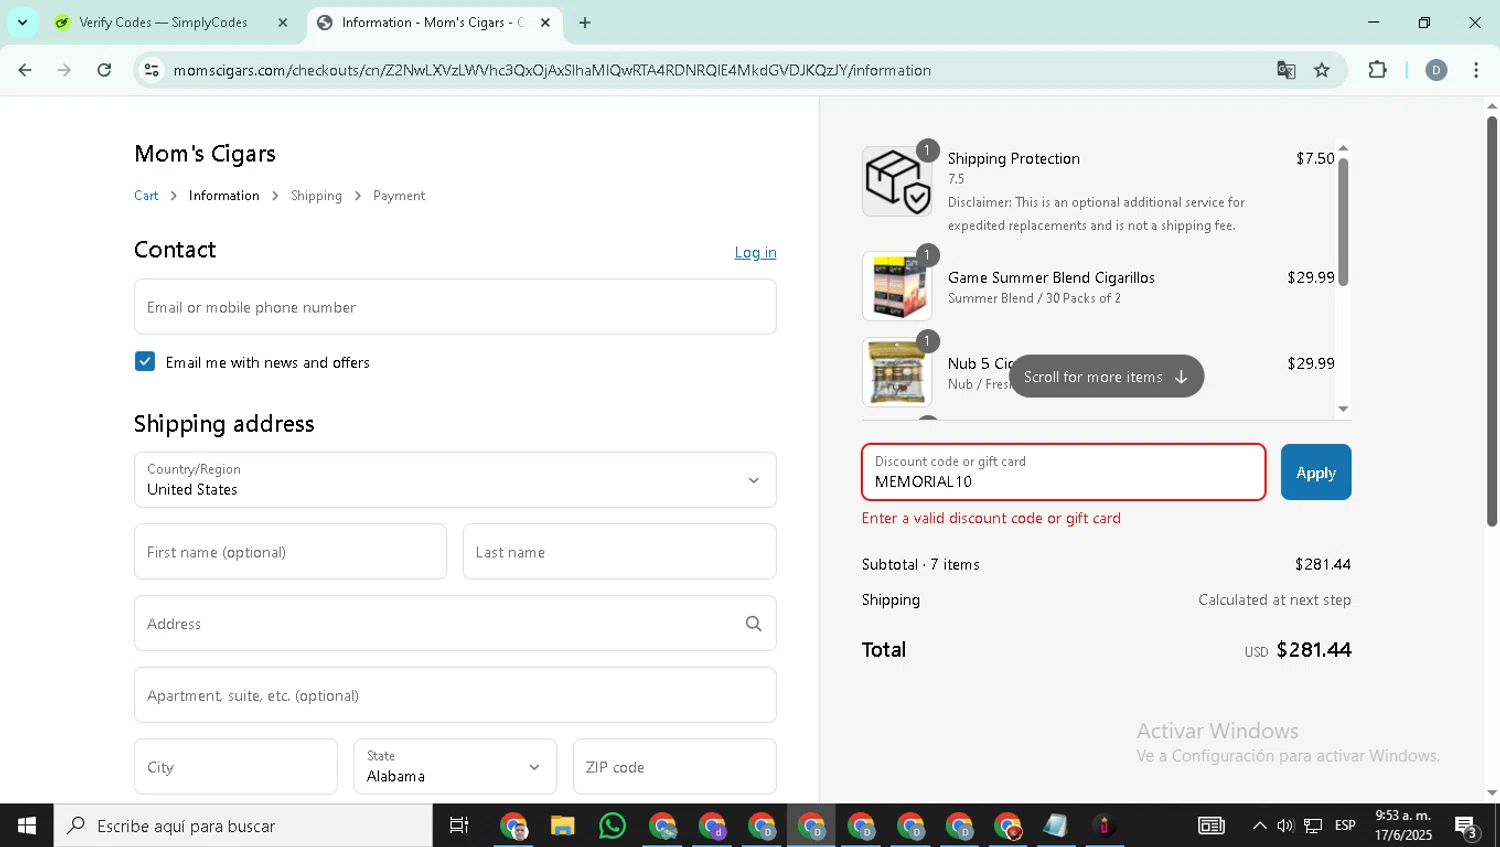Viewport: 1500px width, 847px height.
Task: Open WhatsApp from the taskbar
Action: point(612,826)
